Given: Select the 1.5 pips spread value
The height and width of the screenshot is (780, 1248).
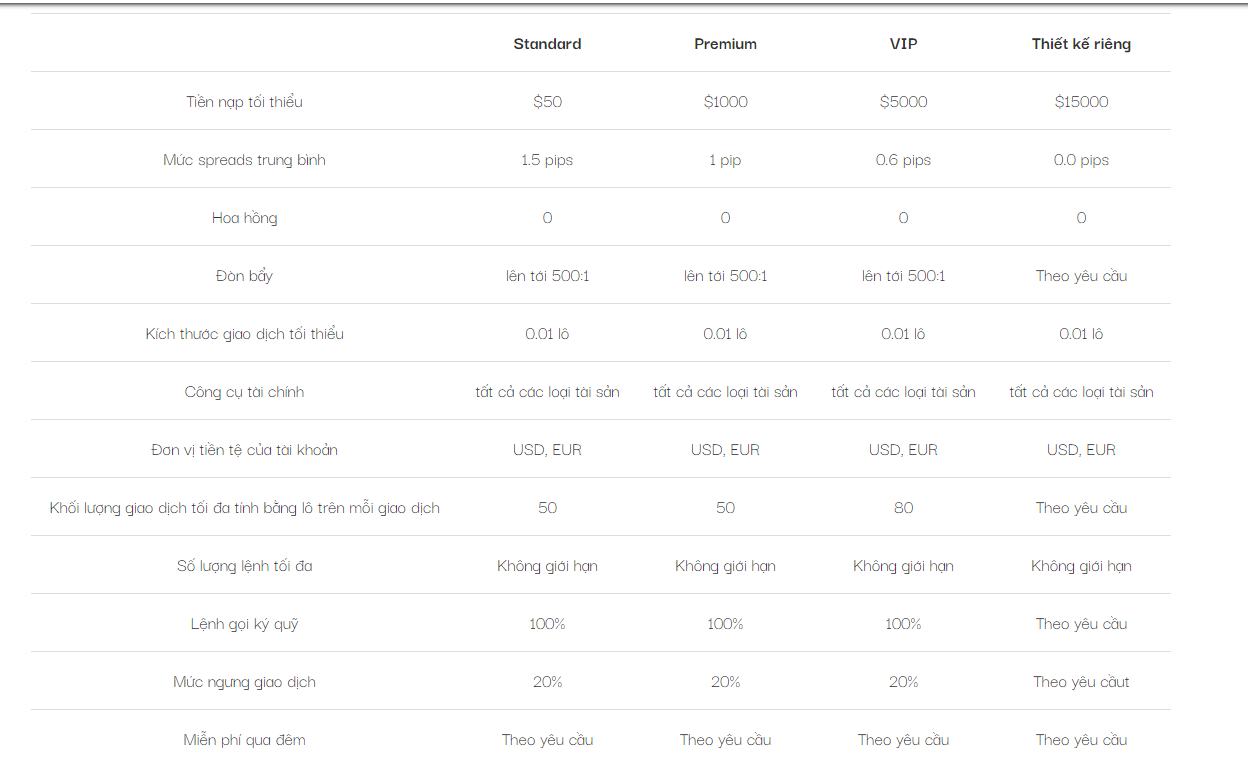Looking at the screenshot, I should (x=547, y=160).
